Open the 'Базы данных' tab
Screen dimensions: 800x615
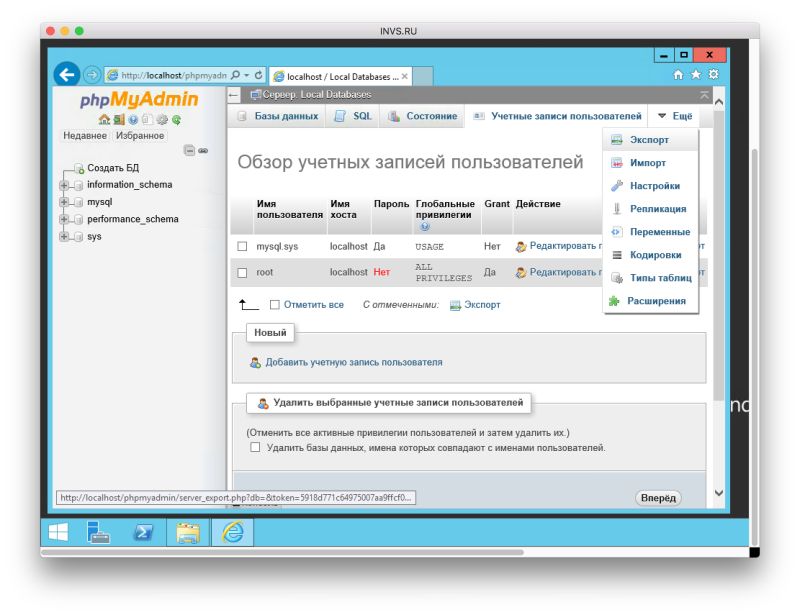(x=279, y=116)
